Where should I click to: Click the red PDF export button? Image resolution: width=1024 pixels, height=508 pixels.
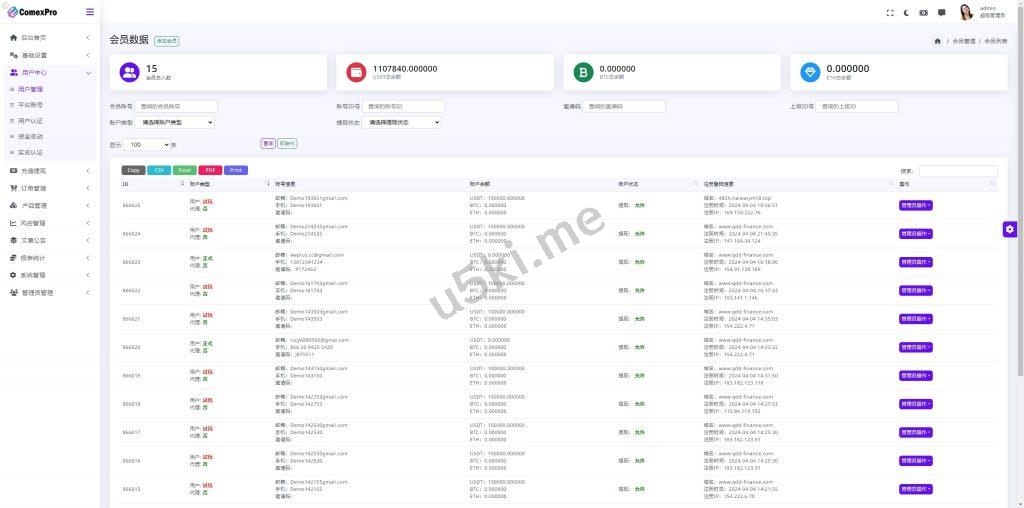210,170
